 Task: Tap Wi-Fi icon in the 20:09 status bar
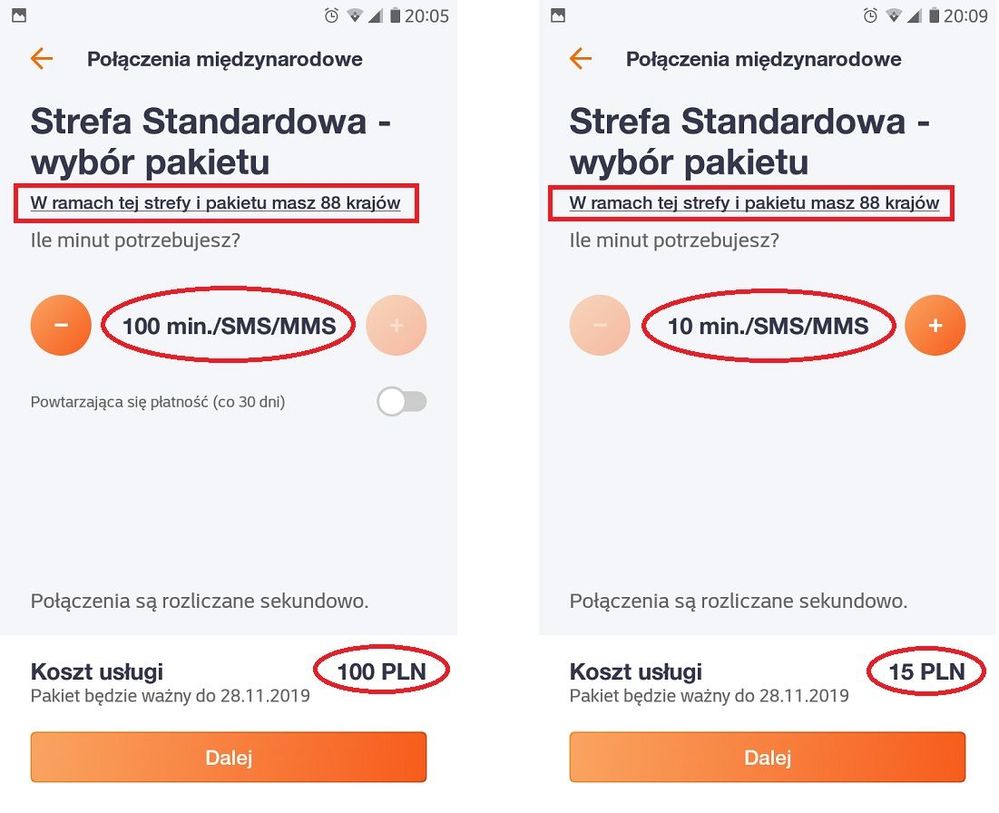pyautogui.click(x=893, y=16)
